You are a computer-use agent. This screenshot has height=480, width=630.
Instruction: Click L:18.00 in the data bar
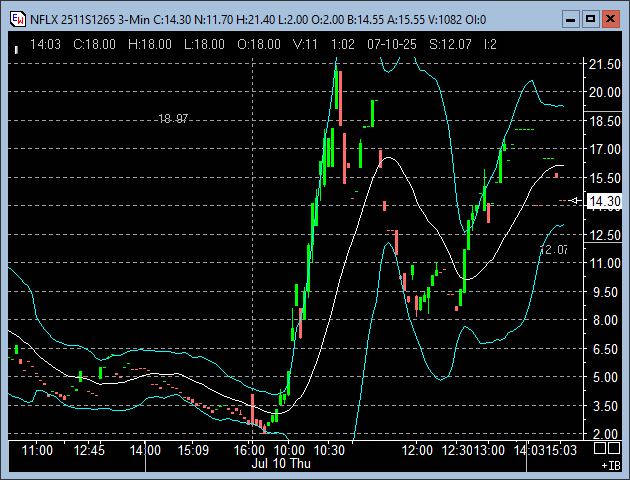click(204, 44)
